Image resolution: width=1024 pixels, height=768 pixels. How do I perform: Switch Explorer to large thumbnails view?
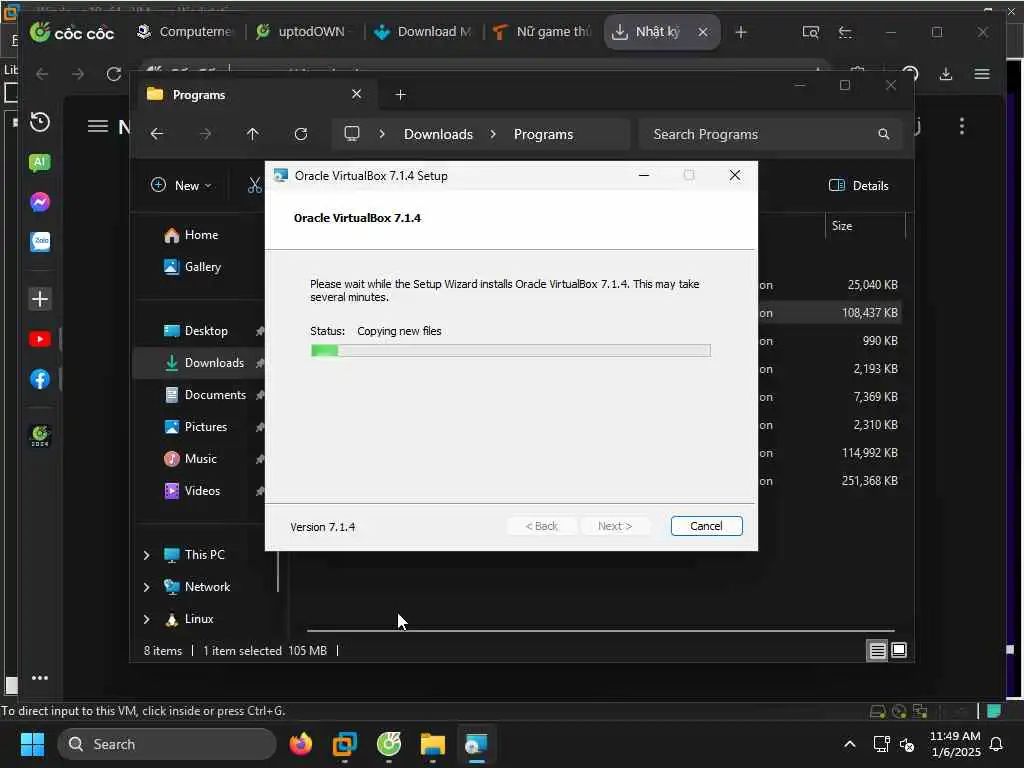[899, 650]
